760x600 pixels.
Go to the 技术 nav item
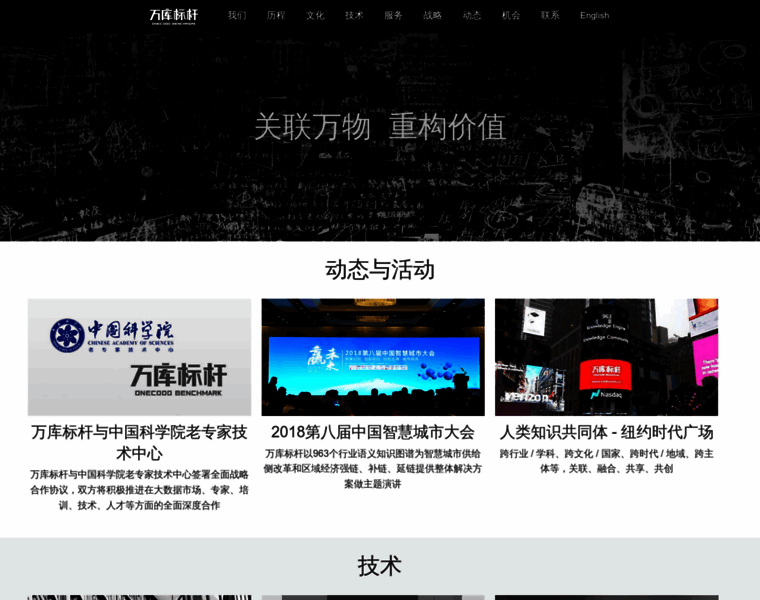[354, 16]
